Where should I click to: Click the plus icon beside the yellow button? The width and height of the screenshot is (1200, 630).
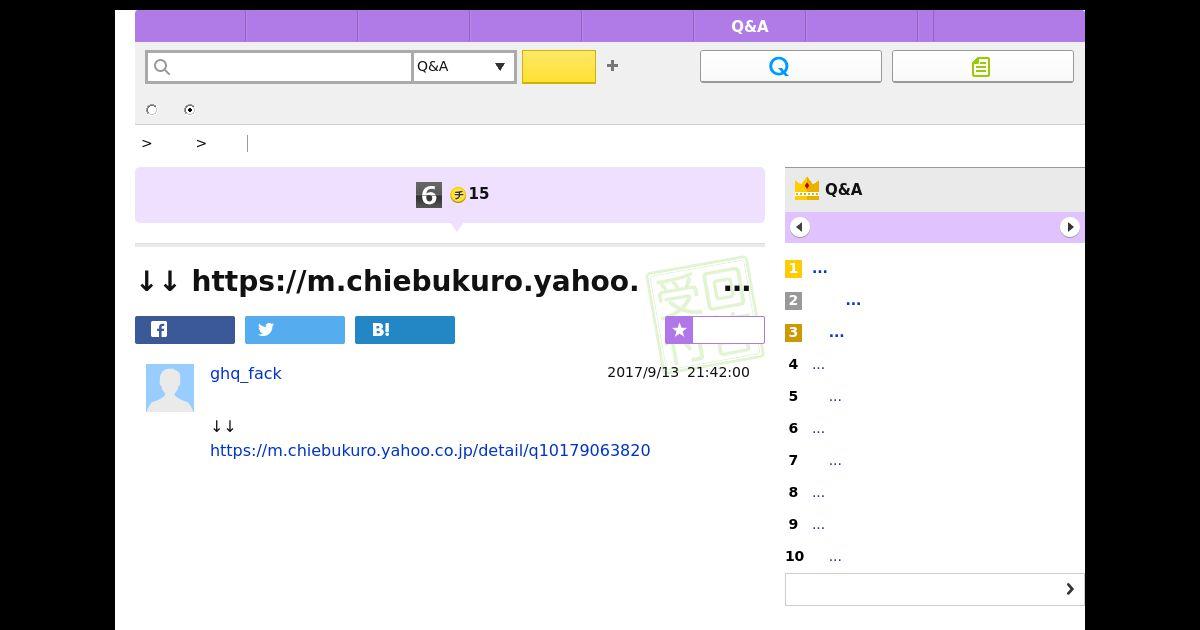(612, 66)
